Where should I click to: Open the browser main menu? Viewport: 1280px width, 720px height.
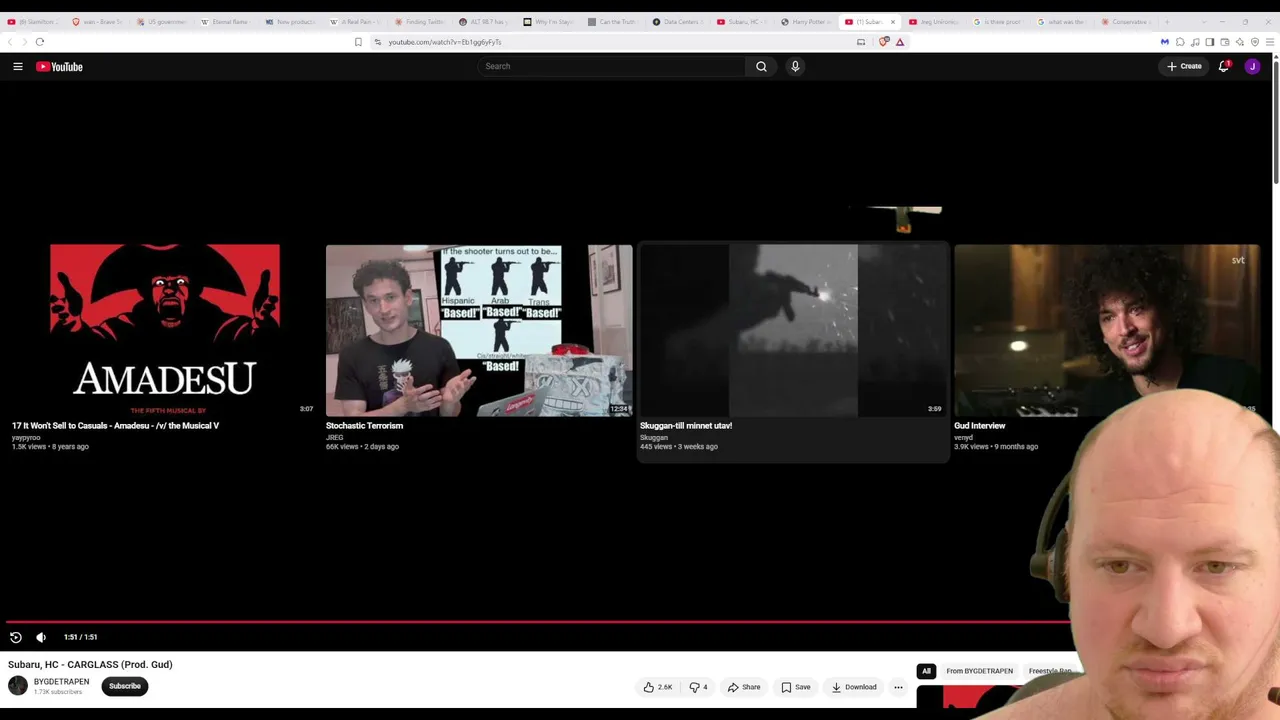(x=1270, y=42)
